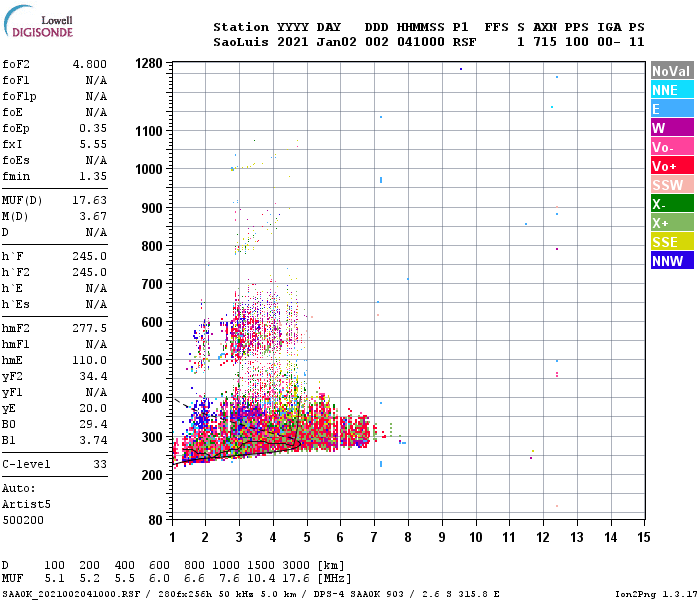Click the M(D) value 3.67

[93, 216]
